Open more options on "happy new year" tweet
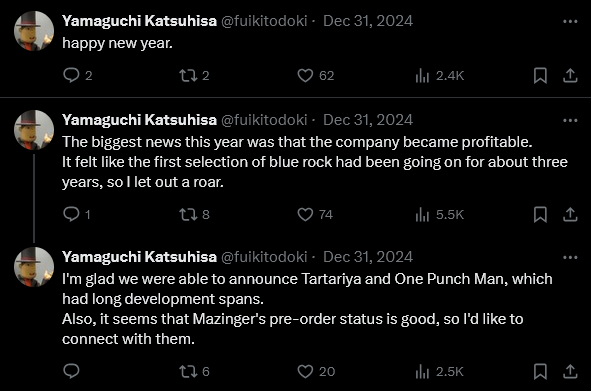This screenshot has height=391, width=591. [570, 21]
